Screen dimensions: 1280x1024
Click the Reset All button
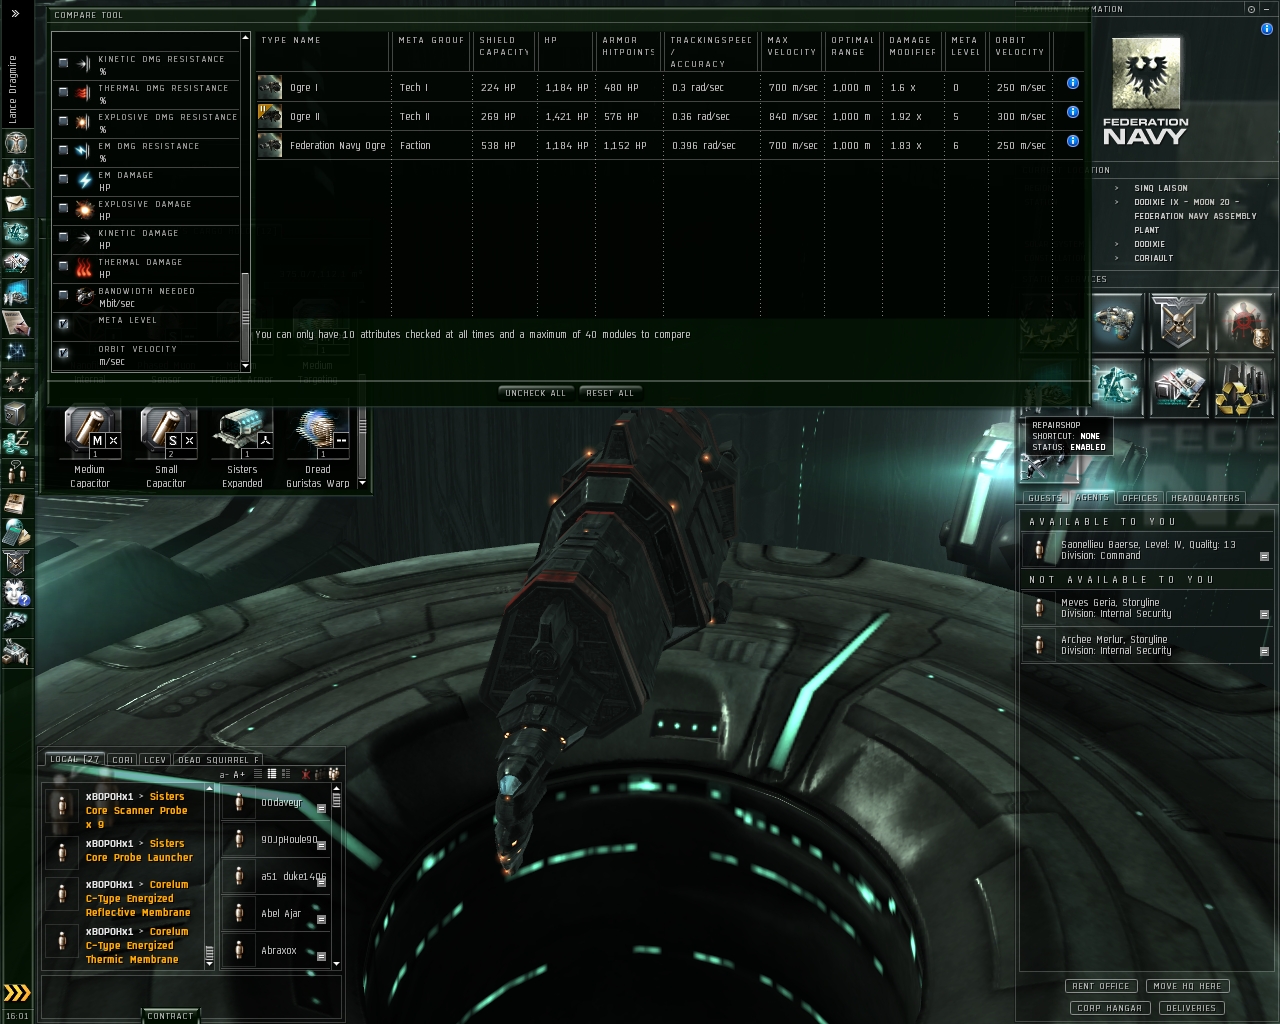610,393
